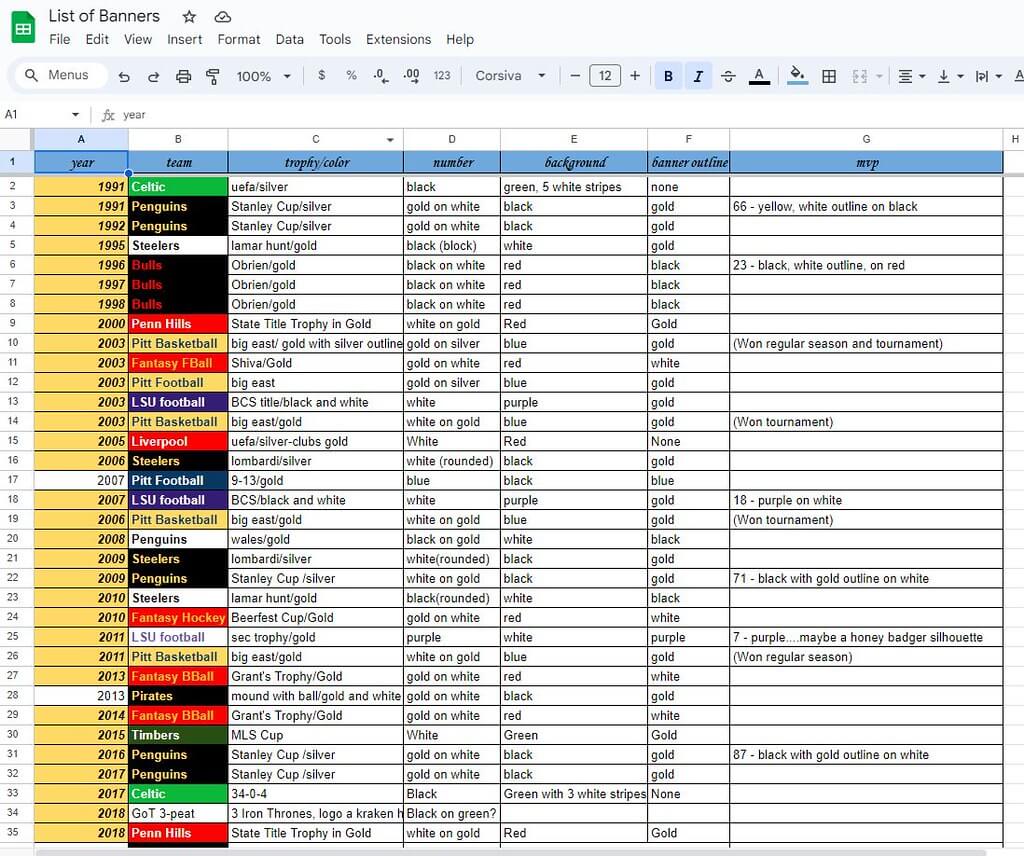Open the fill color picker
Screen dimensions: 1024x856
coord(797,76)
